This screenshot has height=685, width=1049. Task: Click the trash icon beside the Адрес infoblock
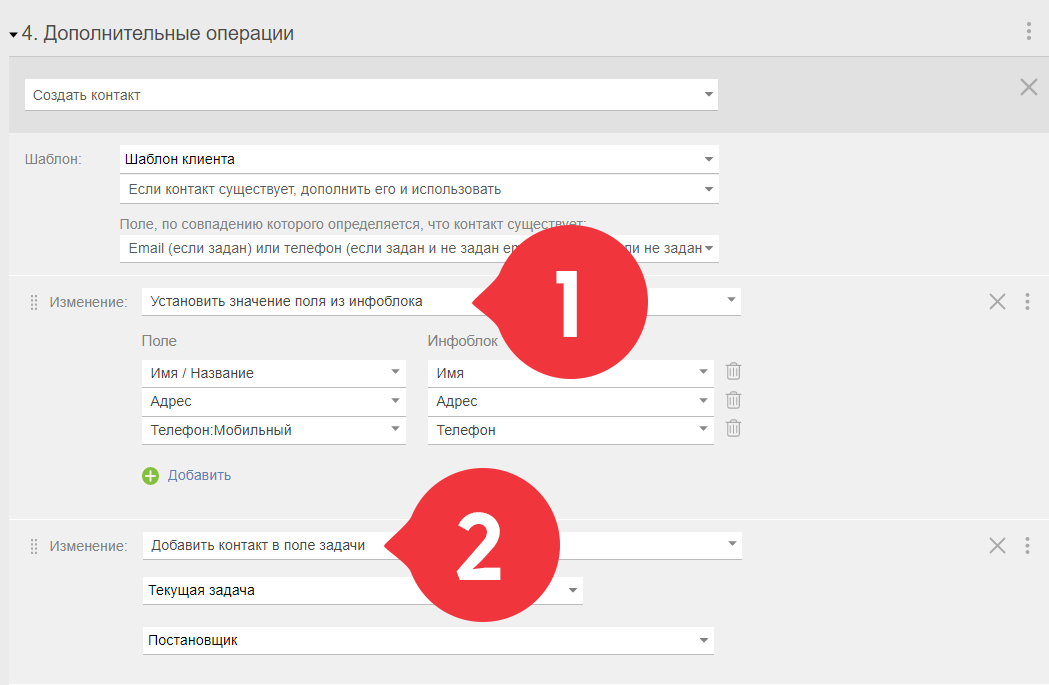pos(733,400)
